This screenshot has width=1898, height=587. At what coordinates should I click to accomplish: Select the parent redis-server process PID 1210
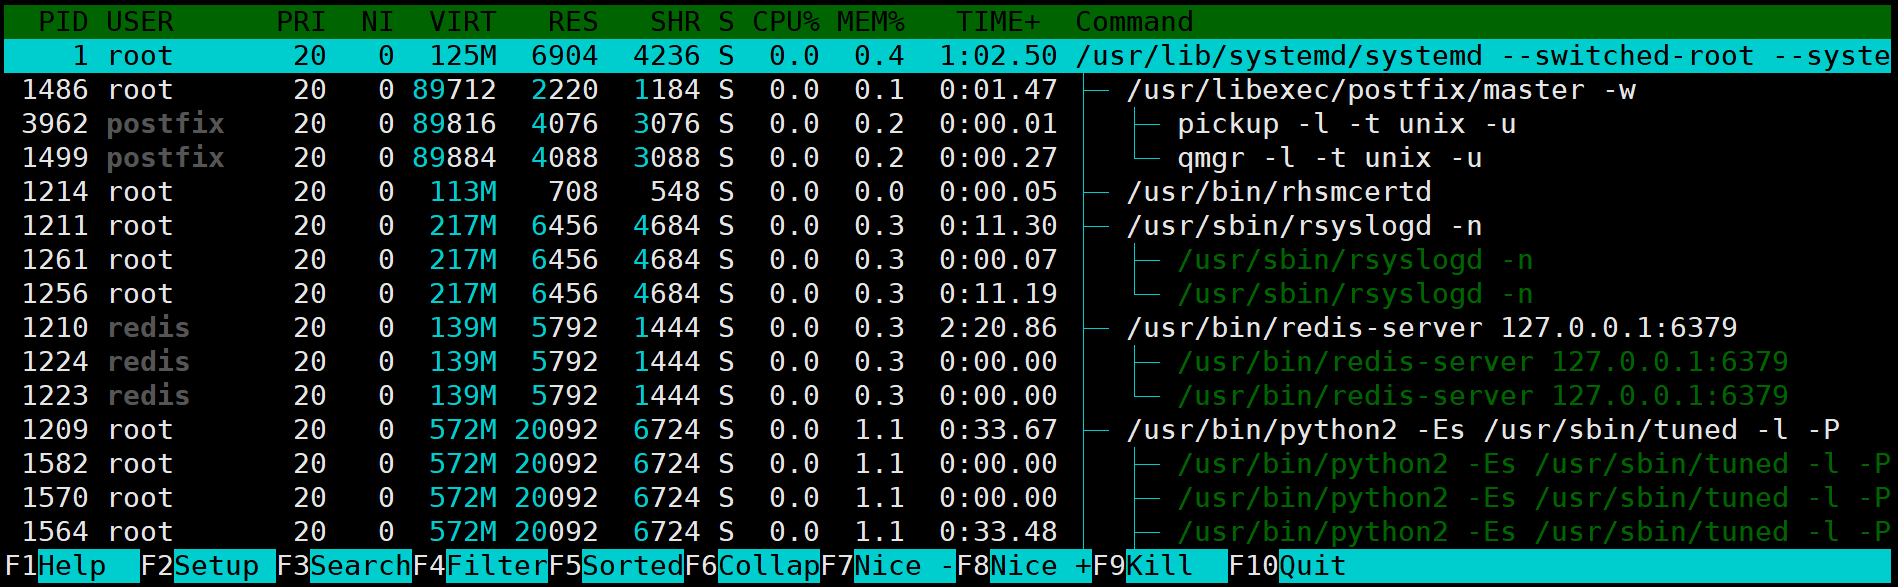(947, 328)
